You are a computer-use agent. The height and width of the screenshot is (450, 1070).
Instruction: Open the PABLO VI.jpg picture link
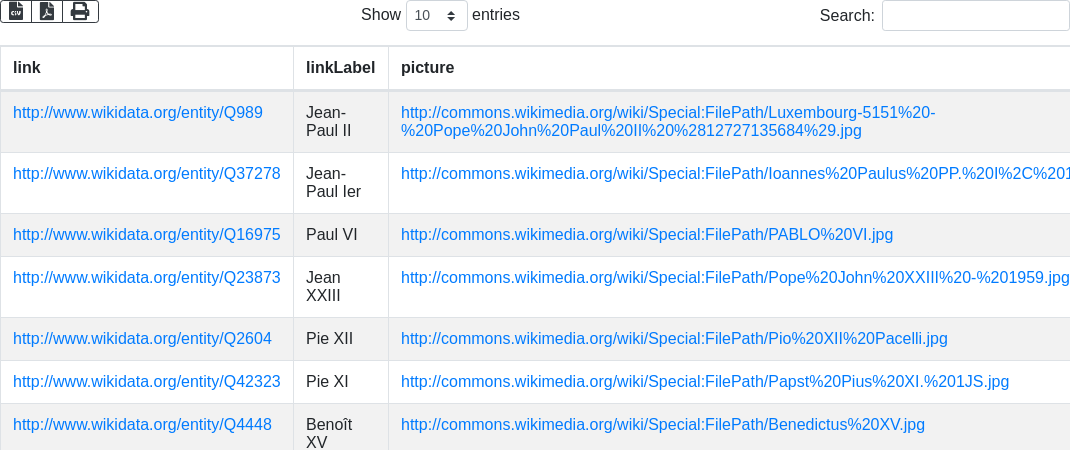[647, 234]
